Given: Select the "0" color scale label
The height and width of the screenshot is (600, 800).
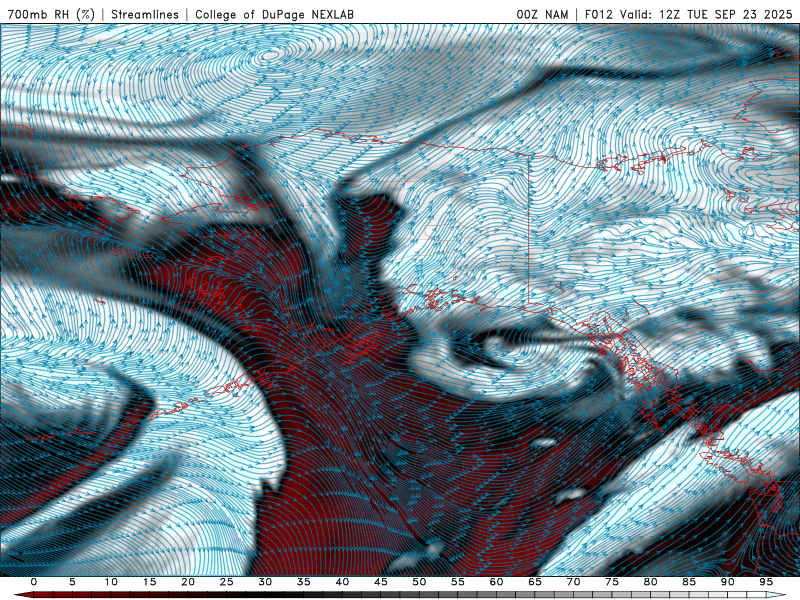Looking at the screenshot, I should coord(34,582).
